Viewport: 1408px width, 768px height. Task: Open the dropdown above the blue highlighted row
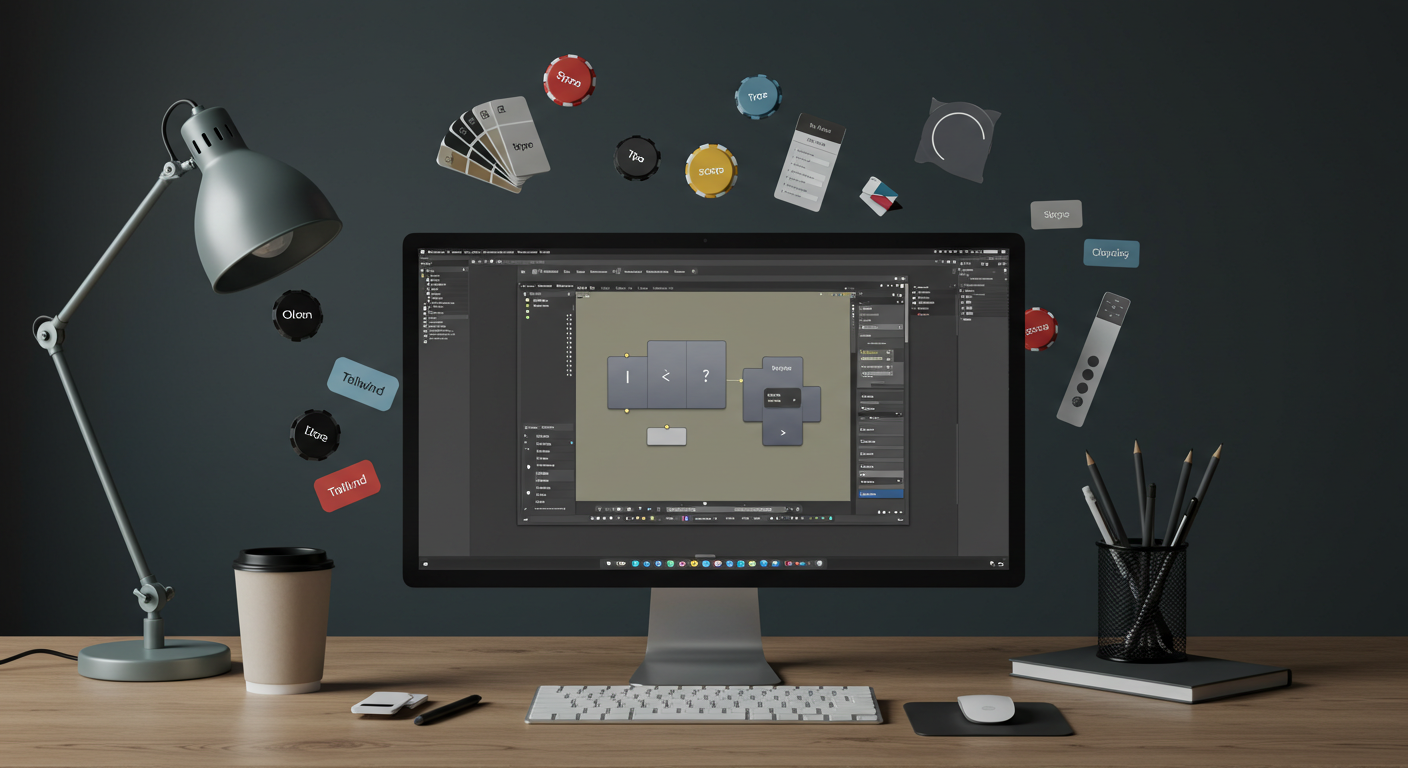[900, 482]
